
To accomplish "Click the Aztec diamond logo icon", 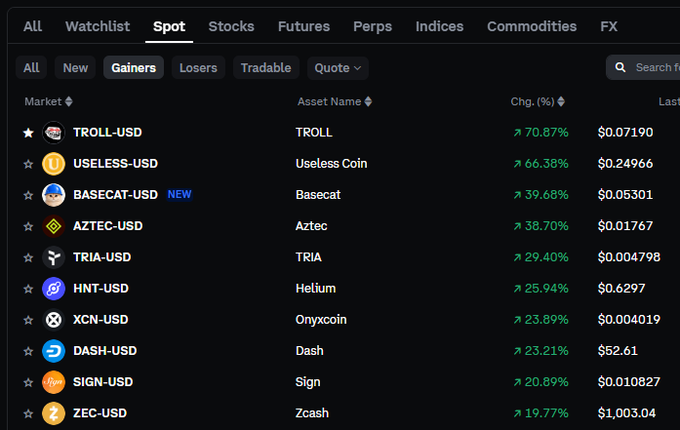I will coord(53,226).
